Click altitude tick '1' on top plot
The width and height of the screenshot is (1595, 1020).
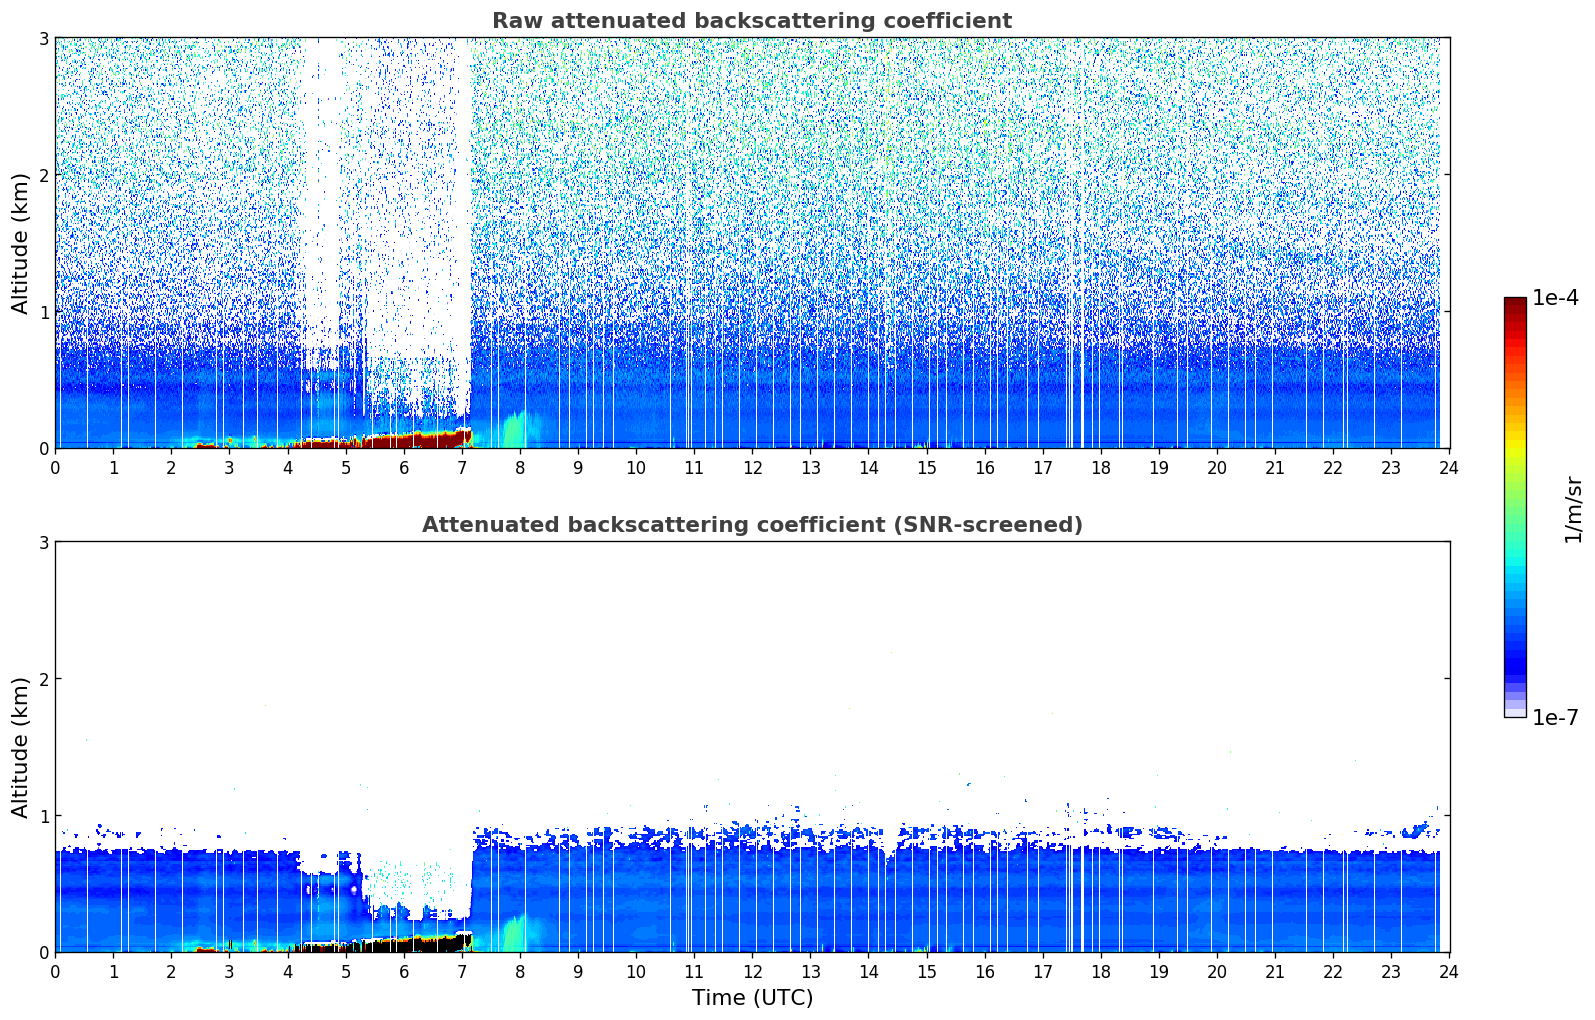[x=43, y=312]
